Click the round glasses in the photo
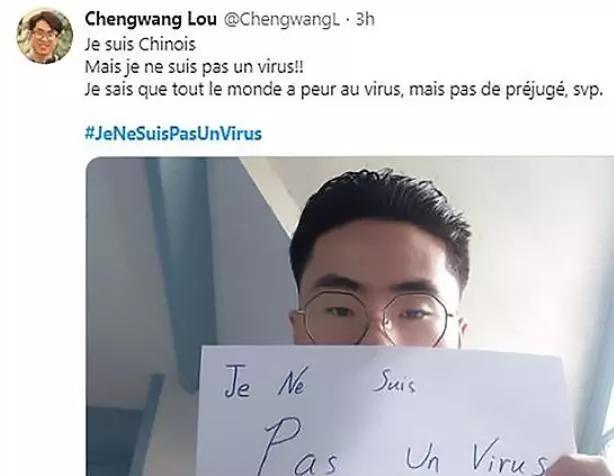The height and width of the screenshot is (476, 614). point(376,318)
